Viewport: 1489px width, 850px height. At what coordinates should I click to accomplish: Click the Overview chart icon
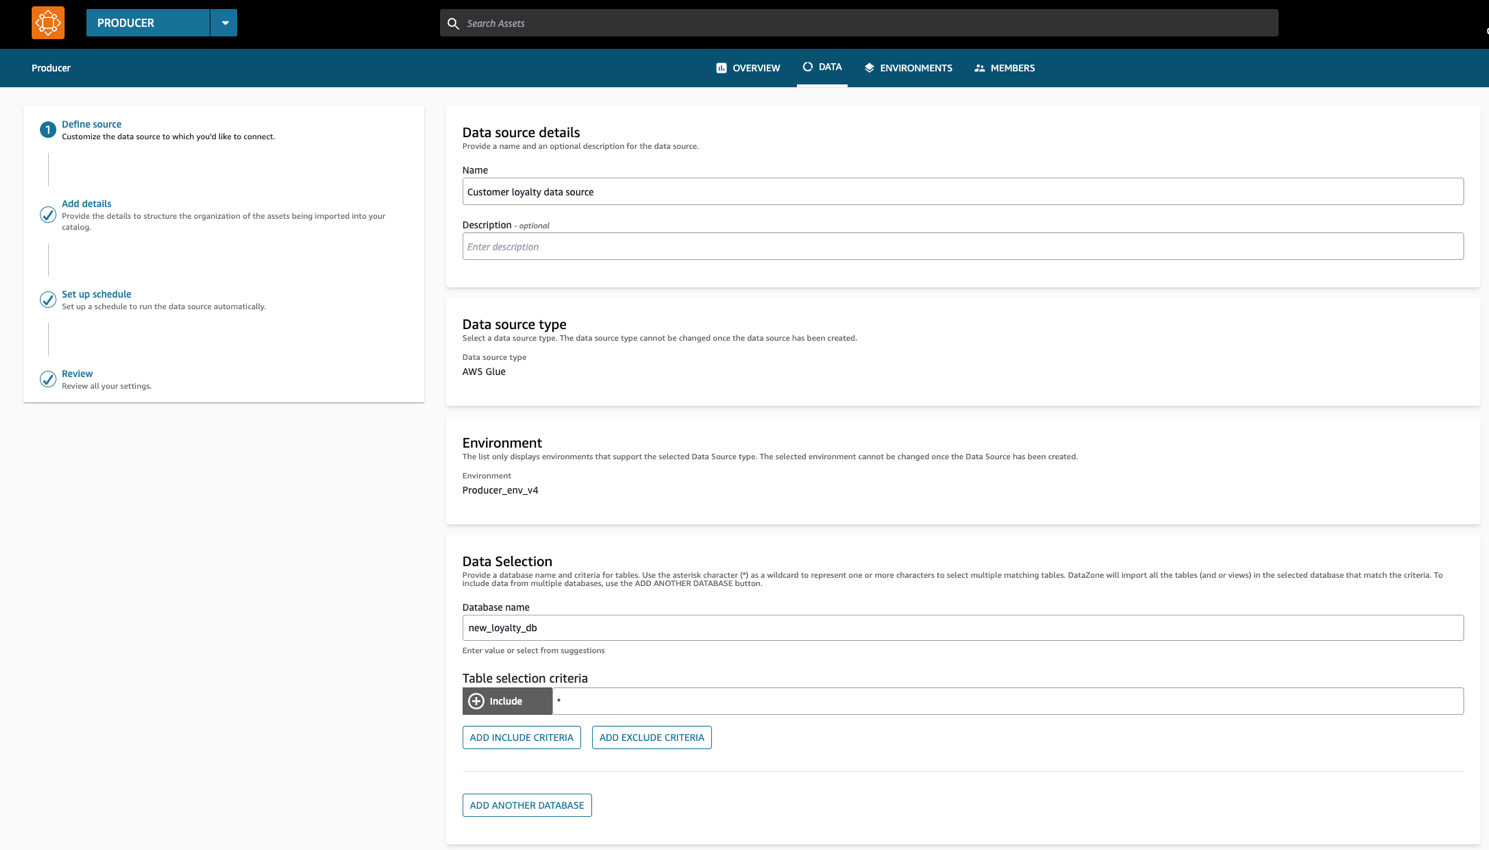pos(721,68)
